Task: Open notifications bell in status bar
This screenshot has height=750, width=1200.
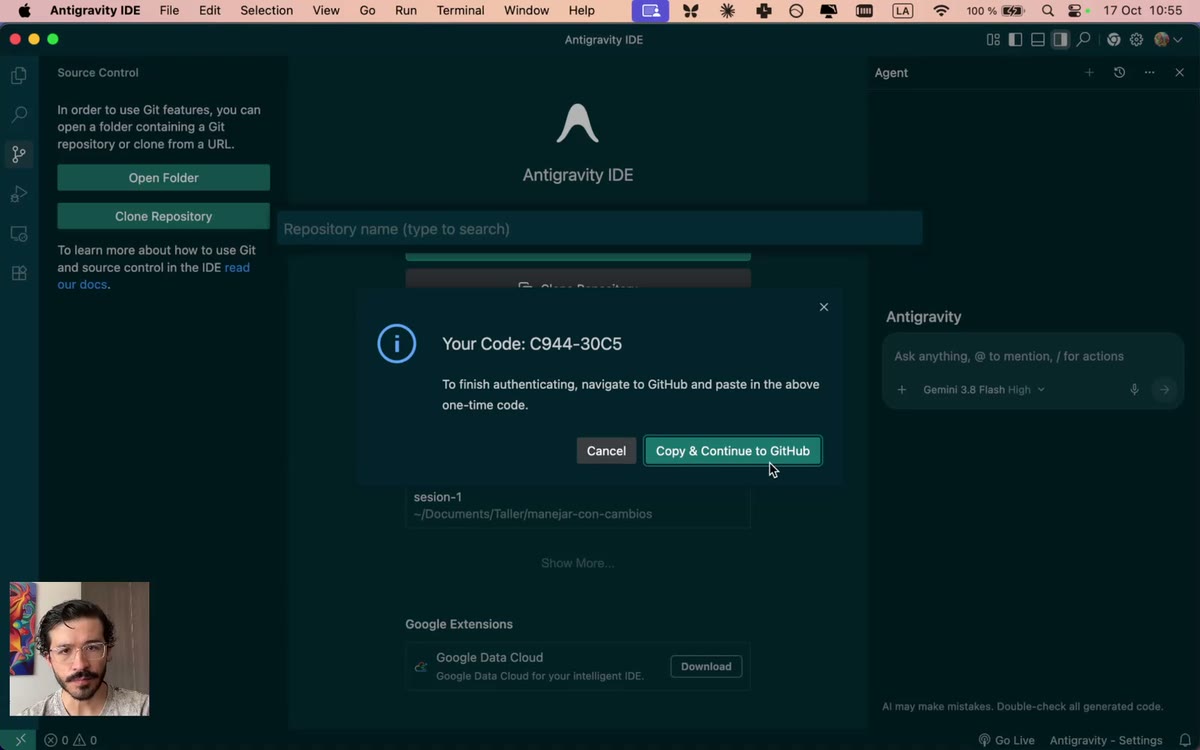Action: pos(1185,740)
